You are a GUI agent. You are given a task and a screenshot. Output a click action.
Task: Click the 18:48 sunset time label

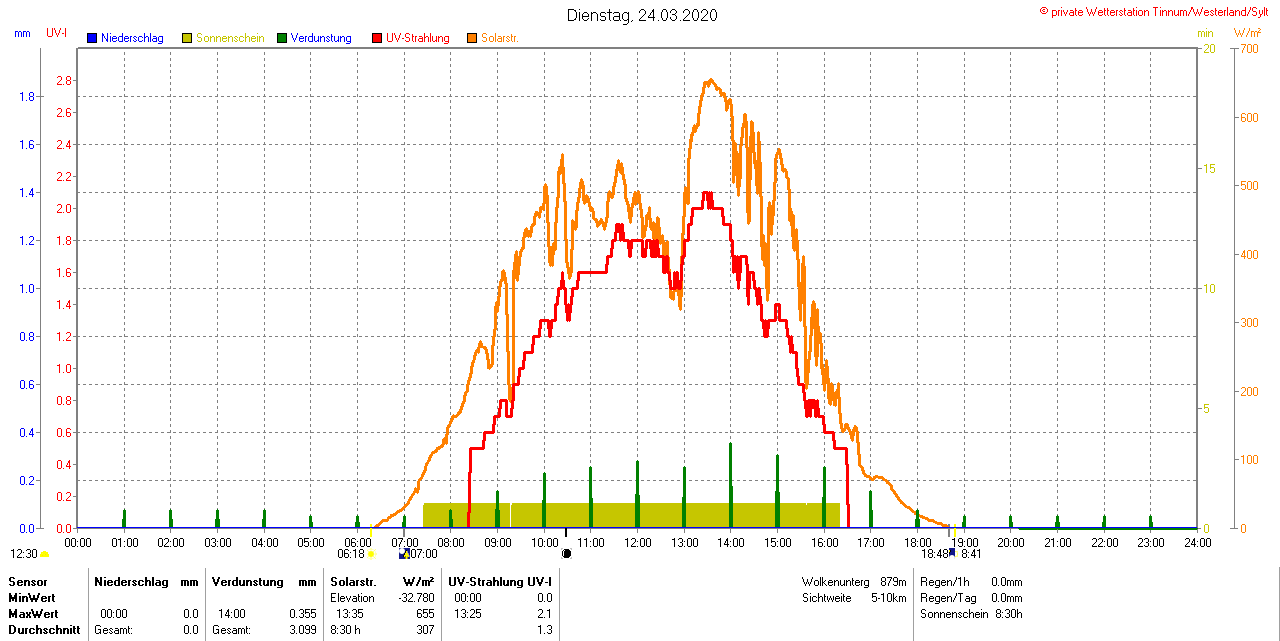click(935, 553)
